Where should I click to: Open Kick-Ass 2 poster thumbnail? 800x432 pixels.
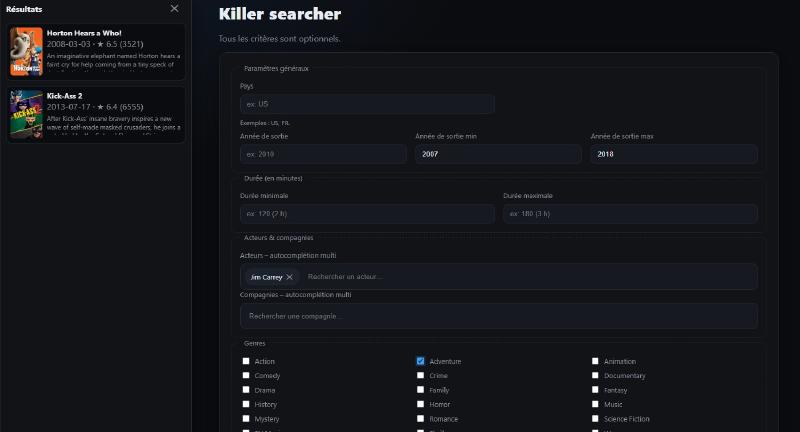(x=27, y=114)
